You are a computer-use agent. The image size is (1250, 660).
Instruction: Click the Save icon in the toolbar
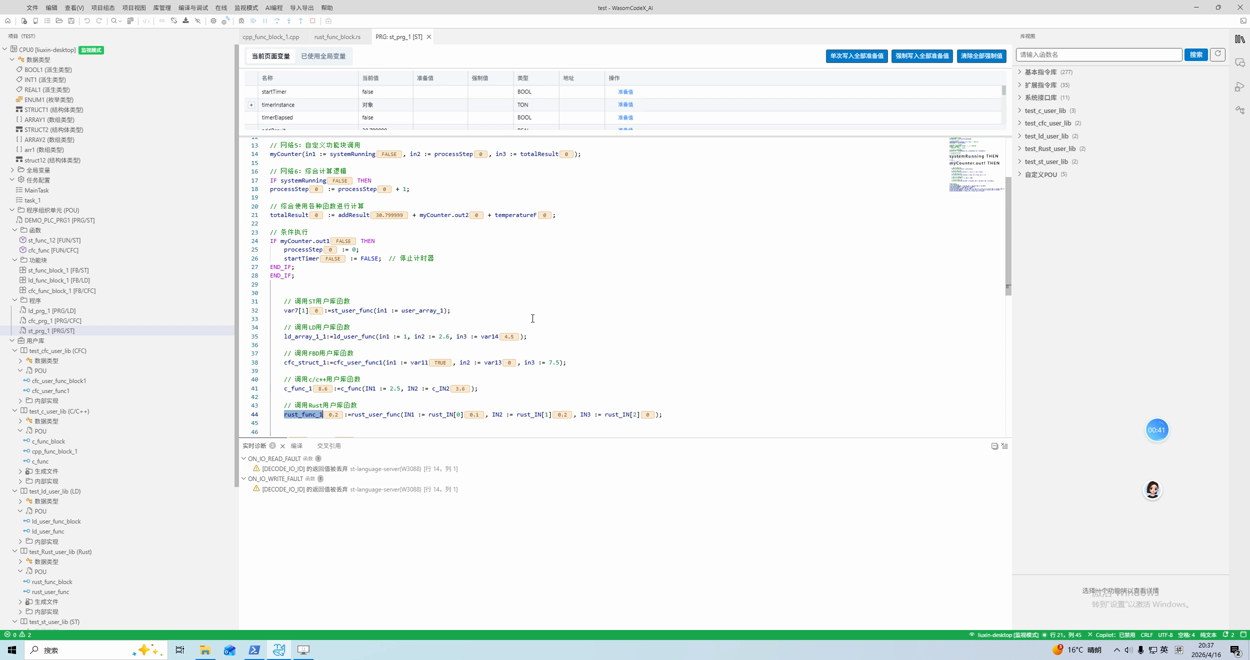pos(71,21)
